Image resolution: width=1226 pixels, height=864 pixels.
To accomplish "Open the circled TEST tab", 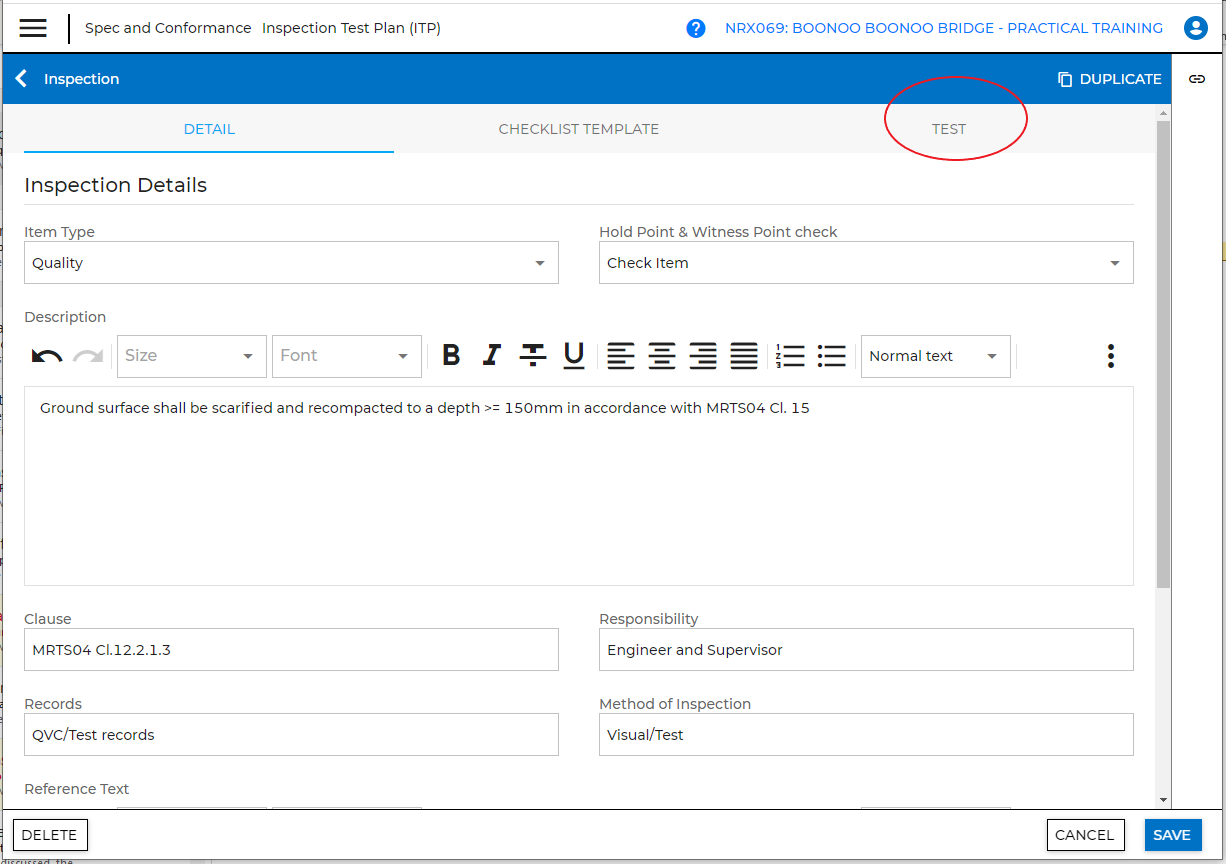I will [948, 129].
